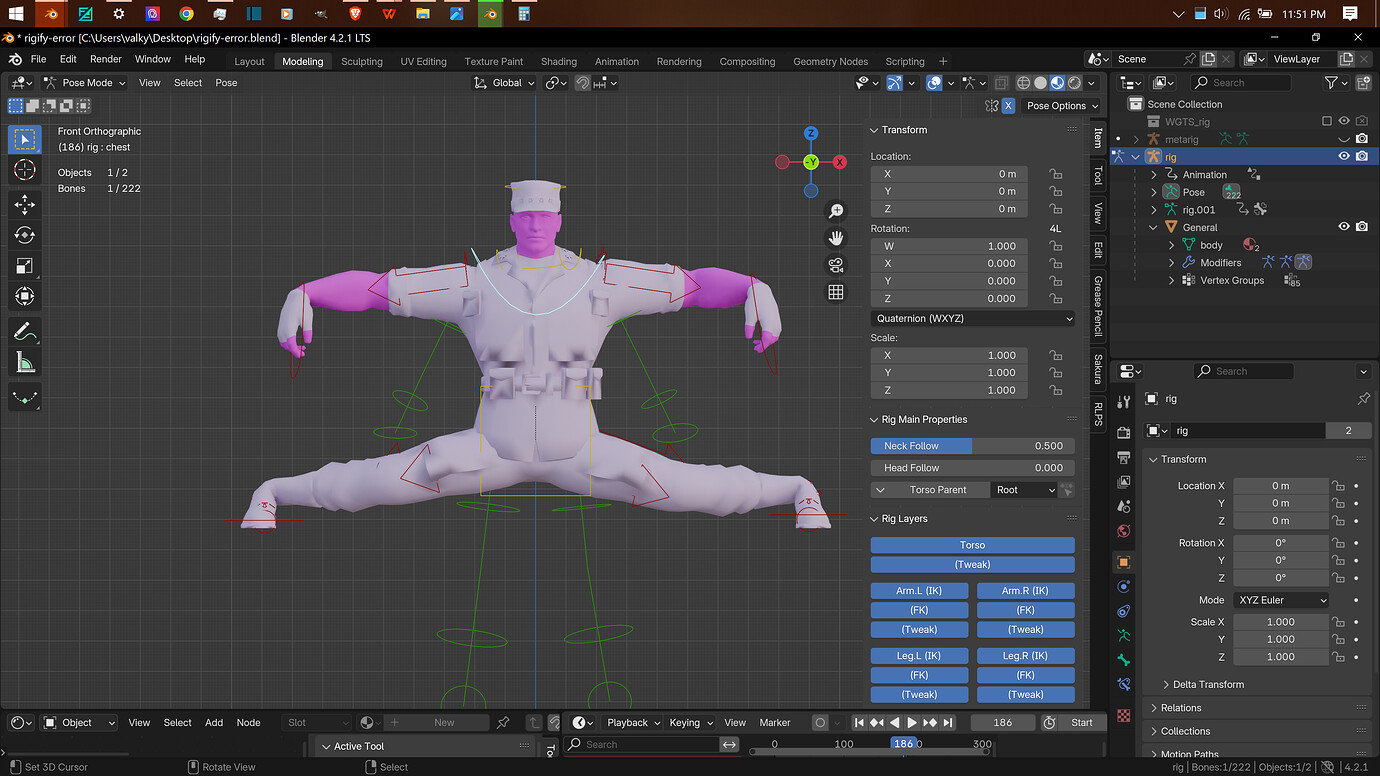Image resolution: width=1380 pixels, height=776 pixels.
Task: Expand the Delta Transform section
Action: pos(1208,685)
